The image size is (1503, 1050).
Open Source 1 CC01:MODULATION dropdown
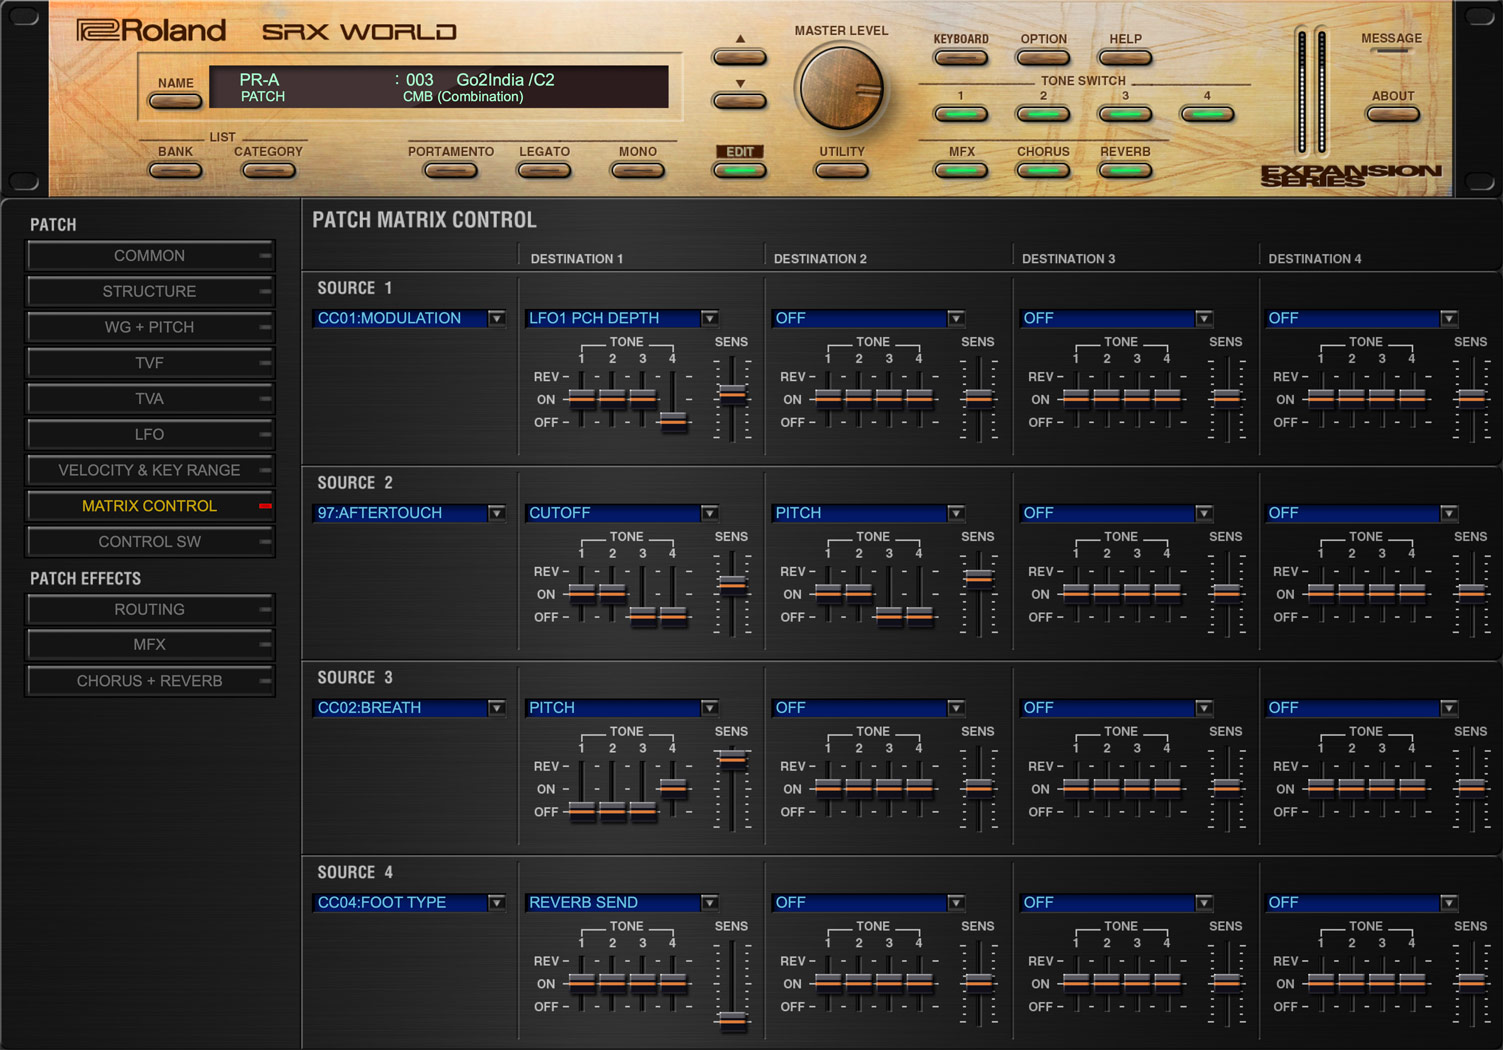click(x=410, y=318)
